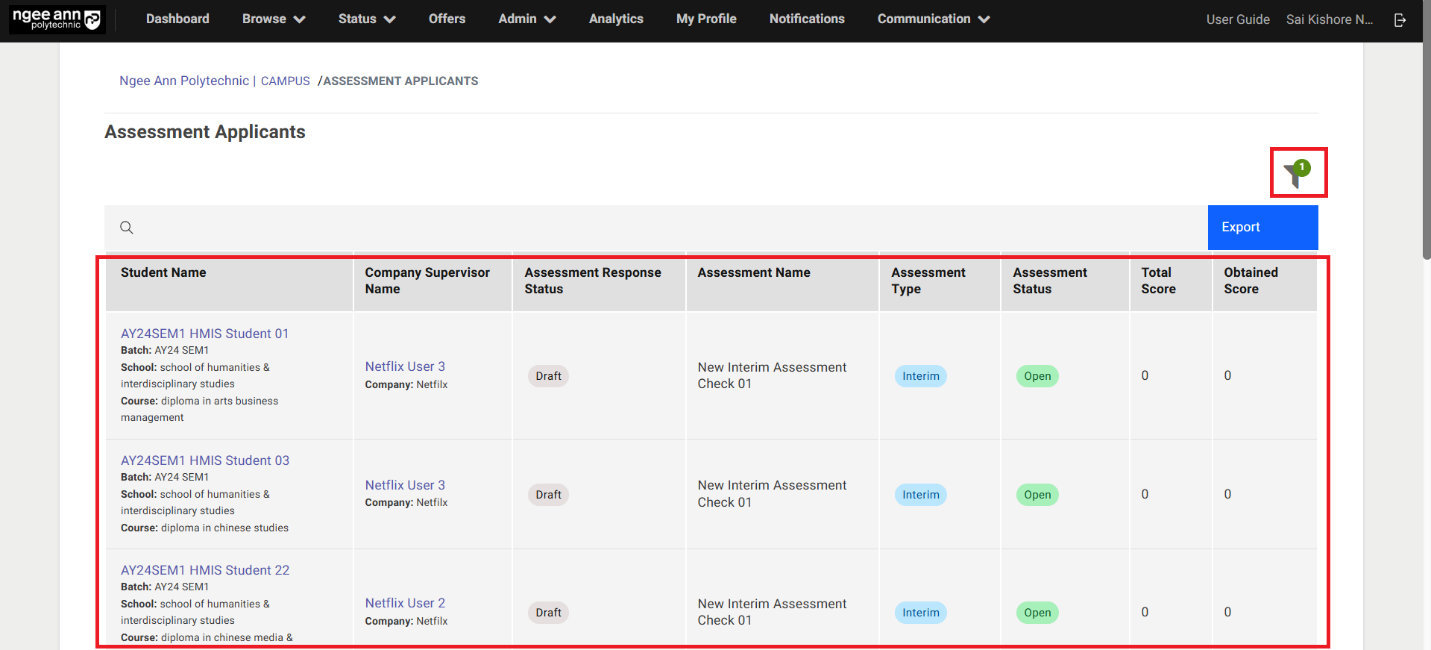The image size is (1431, 650).
Task: Open the filter funnel icon
Action: coord(1296,174)
